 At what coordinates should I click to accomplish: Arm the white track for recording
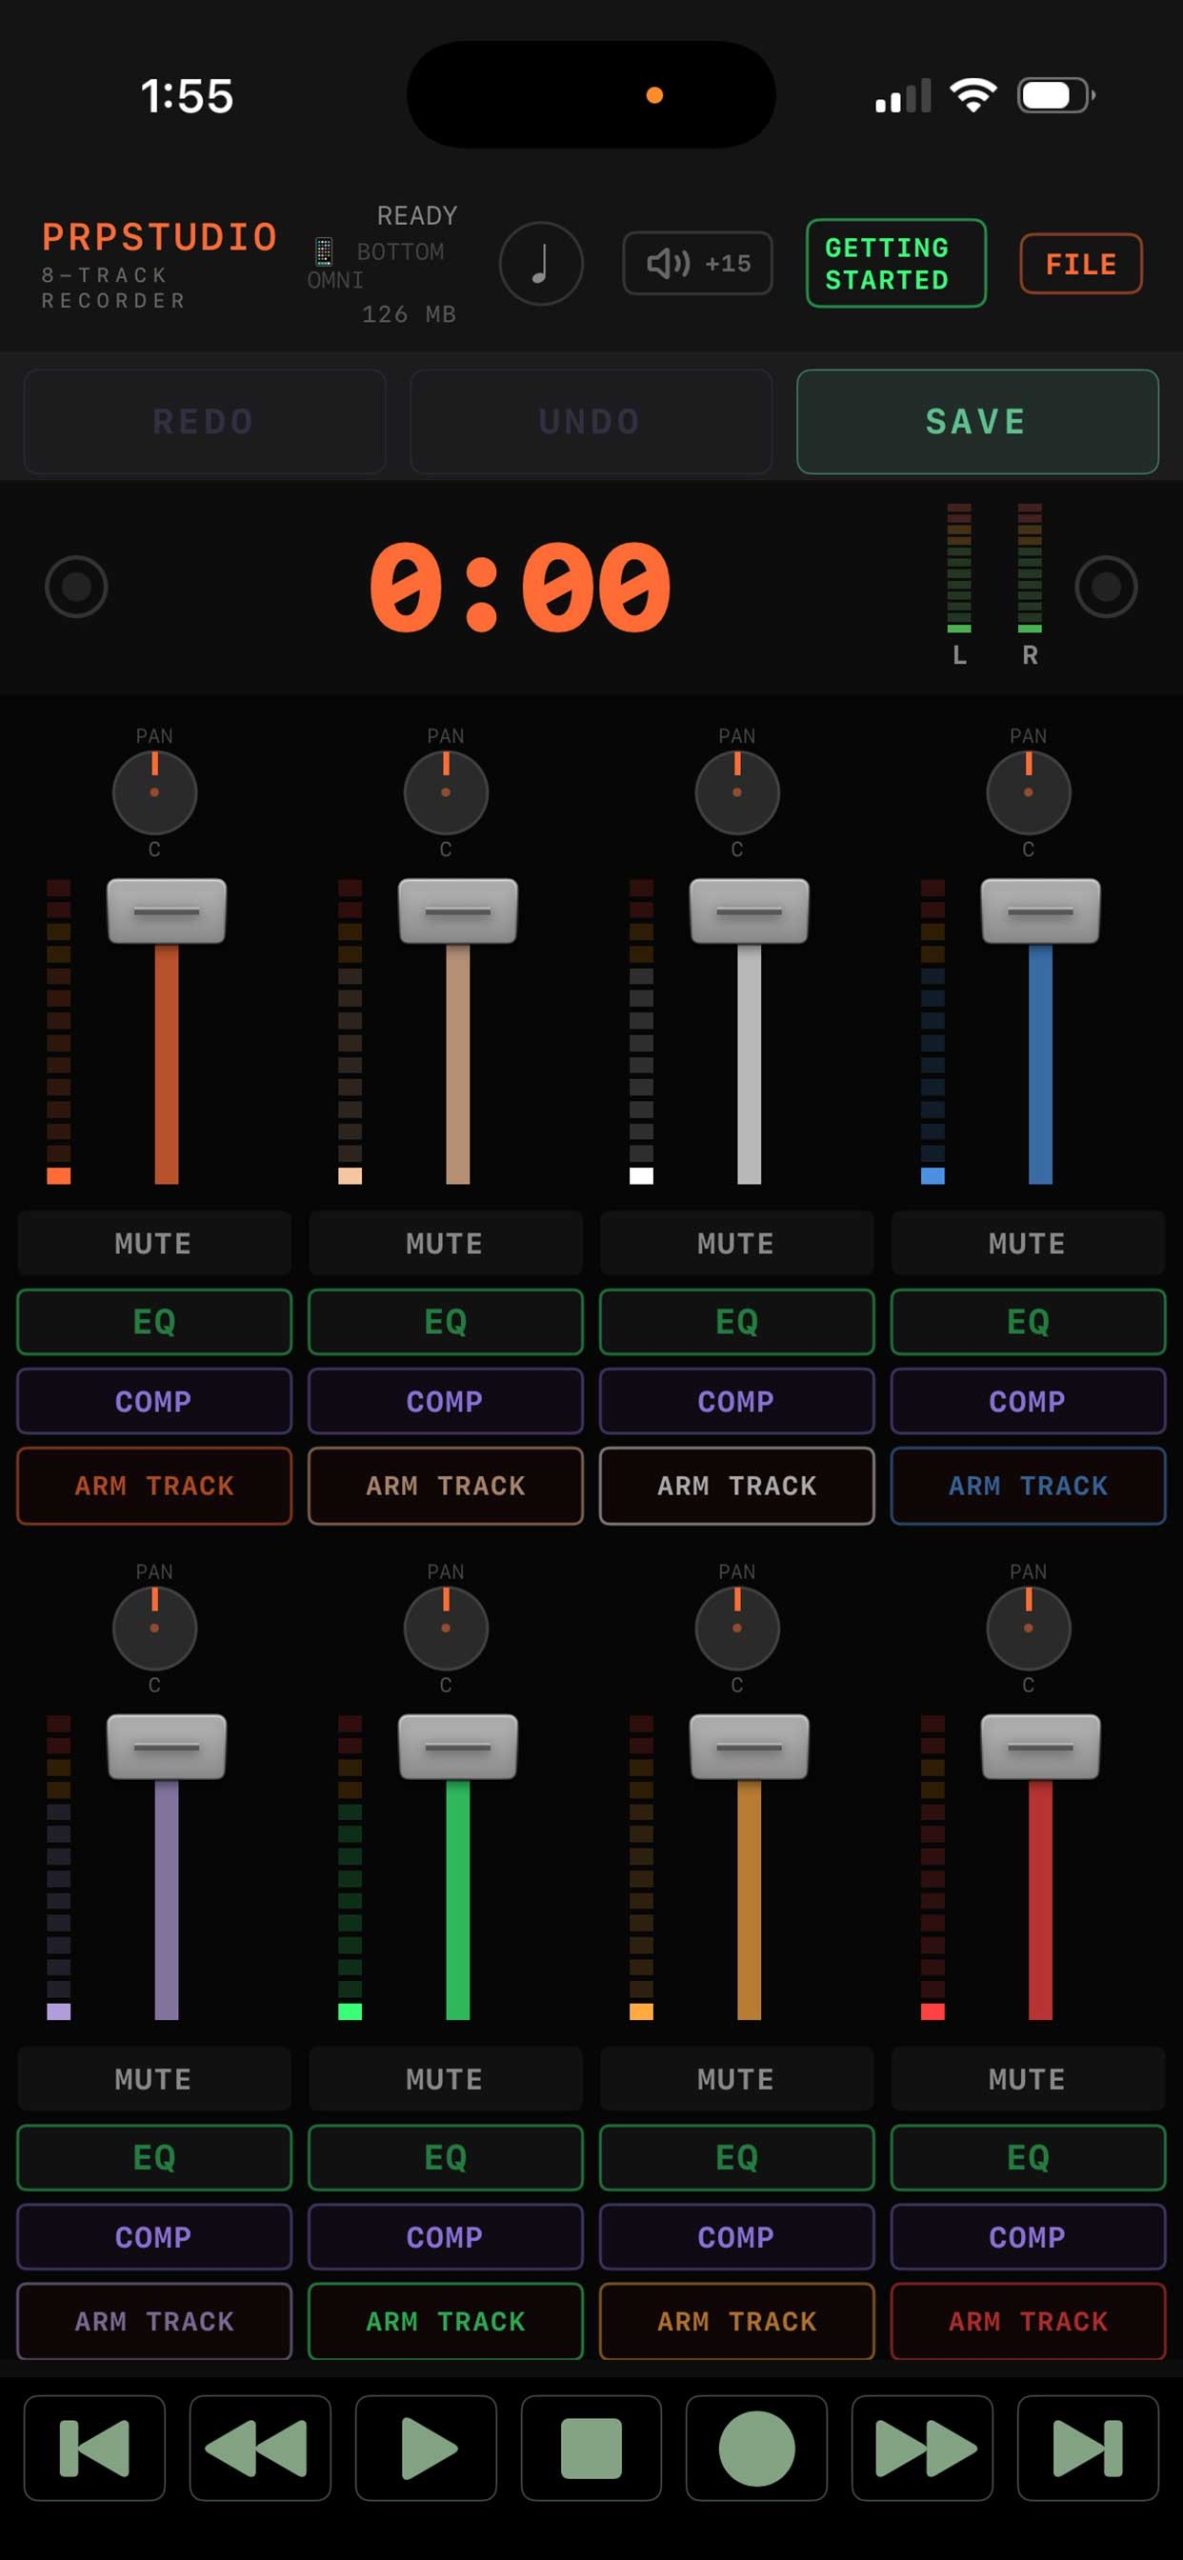[x=737, y=1486]
